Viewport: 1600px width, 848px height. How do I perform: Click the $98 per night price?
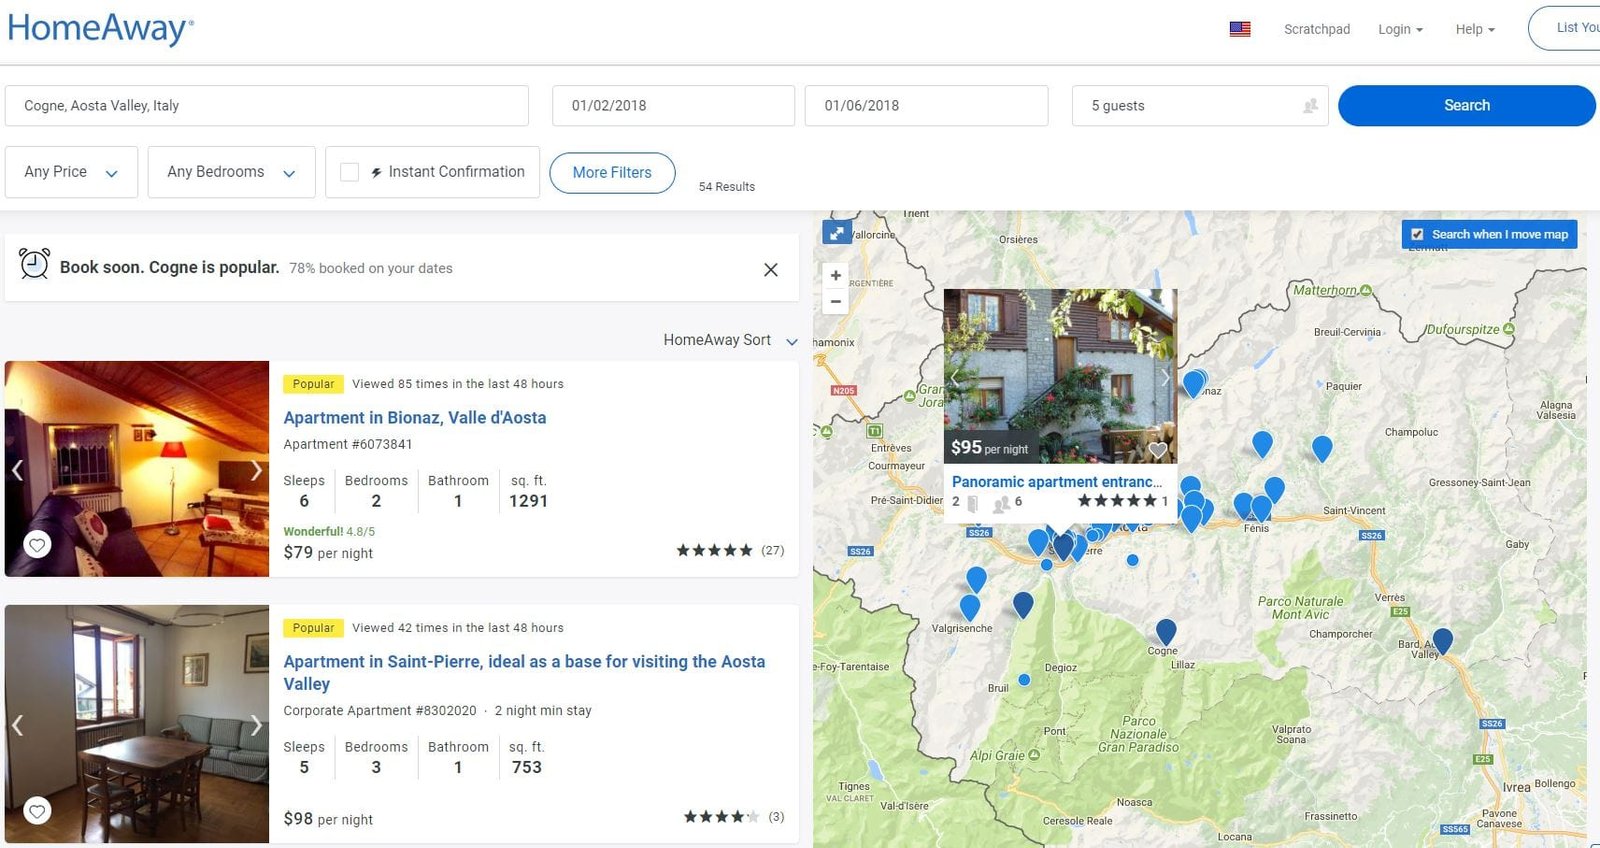328,818
